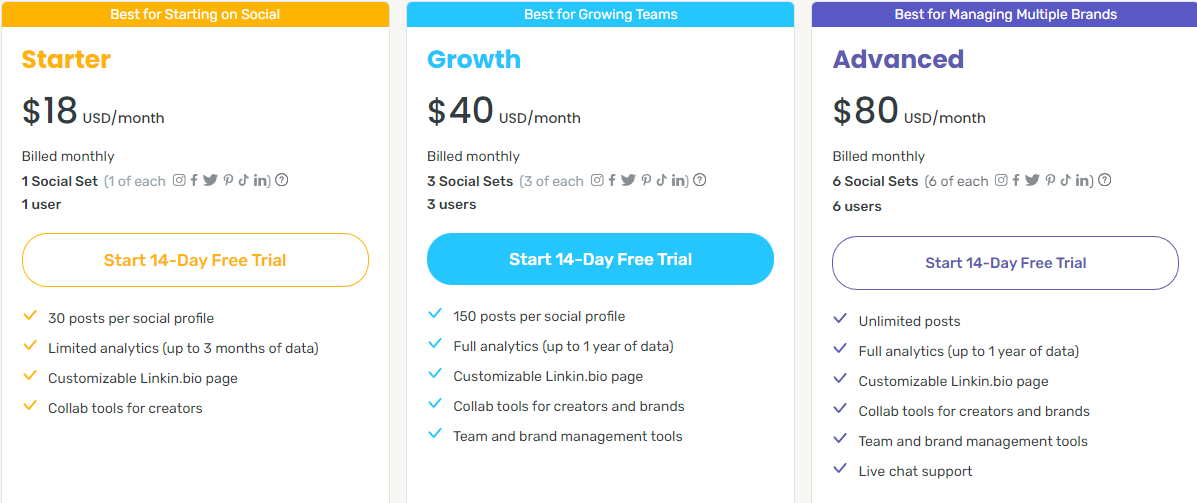Click the Growth plan heading
Screen dimensions: 1197x503
point(474,59)
